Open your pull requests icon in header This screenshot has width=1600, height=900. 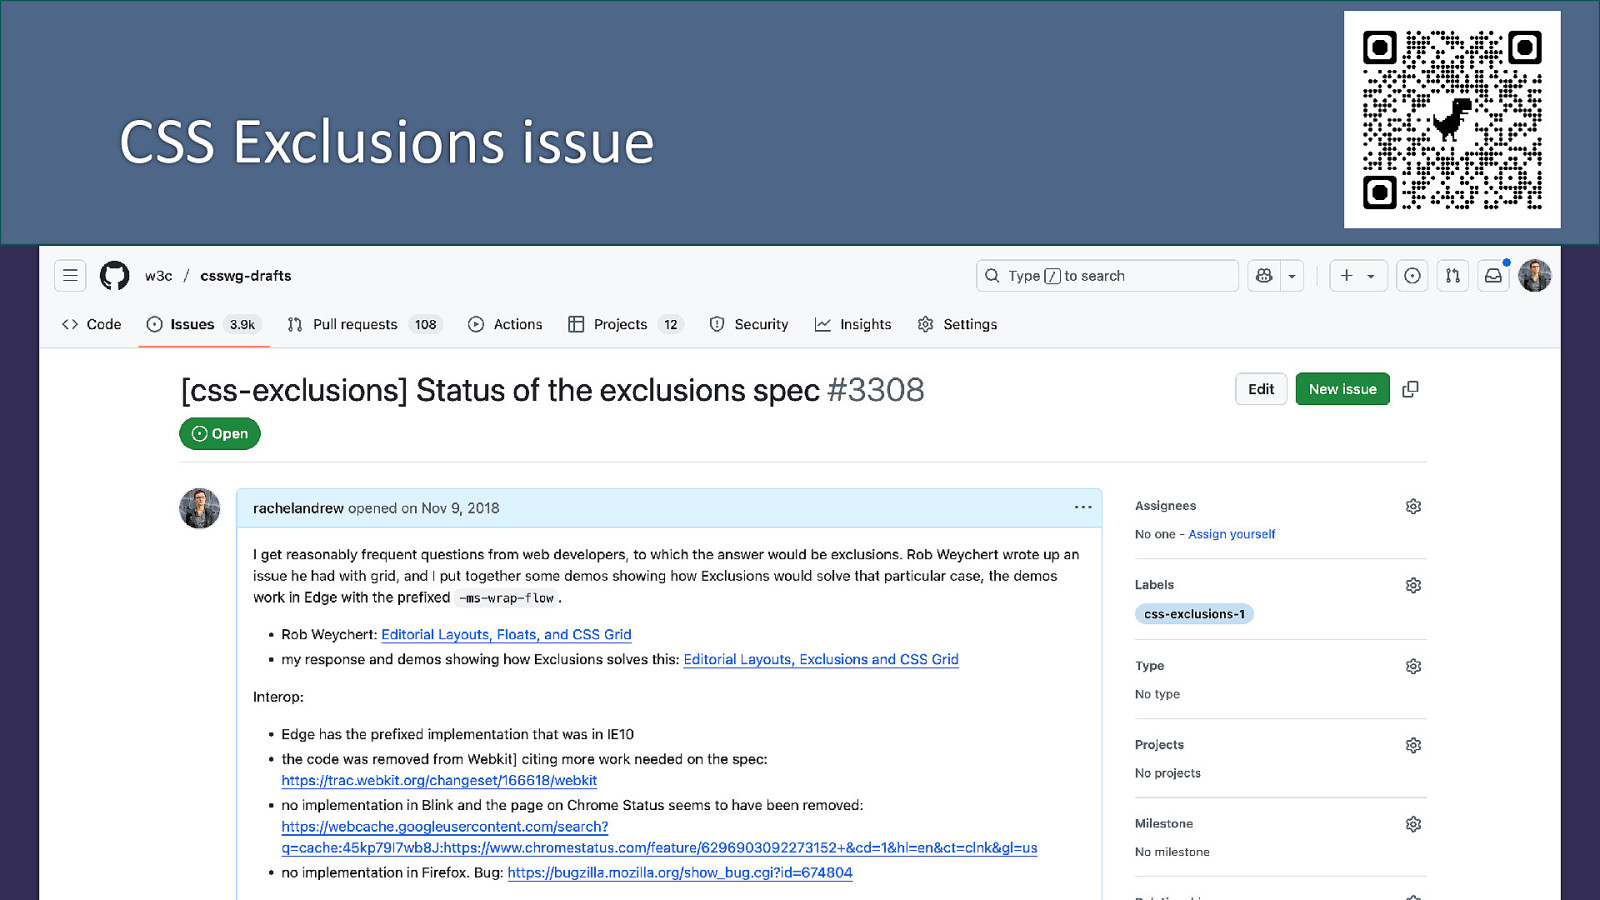click(x=1453, y=276)
